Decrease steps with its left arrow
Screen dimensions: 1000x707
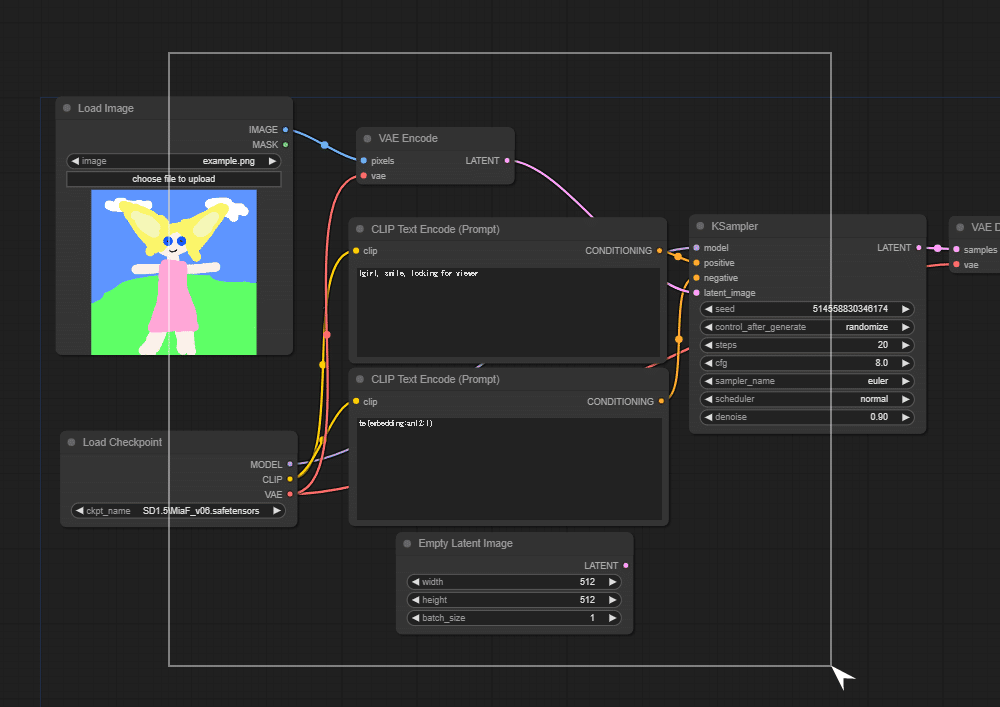709,345
